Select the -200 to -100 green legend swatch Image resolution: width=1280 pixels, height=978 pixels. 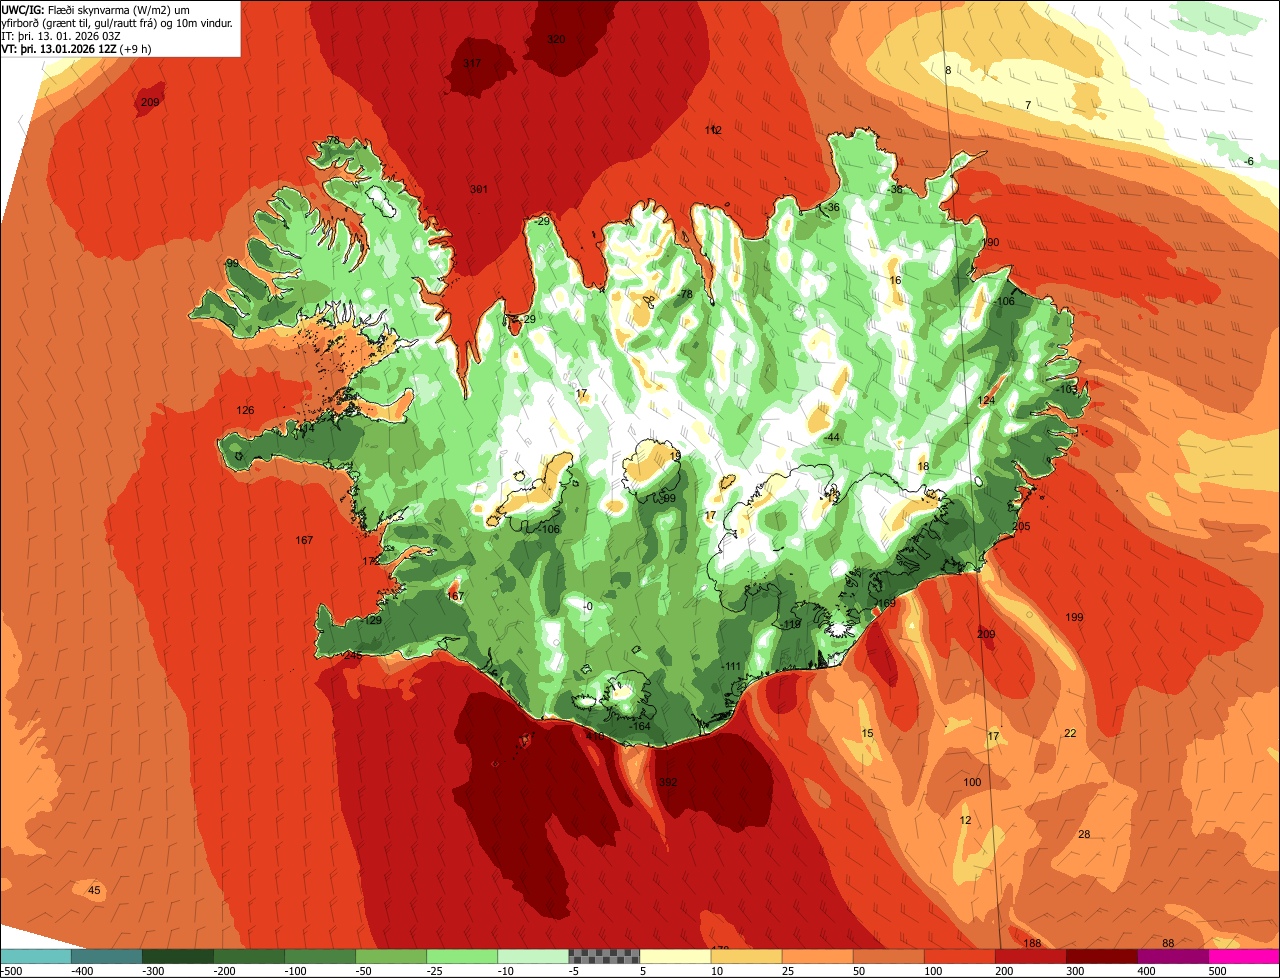[x=248, y=956]
